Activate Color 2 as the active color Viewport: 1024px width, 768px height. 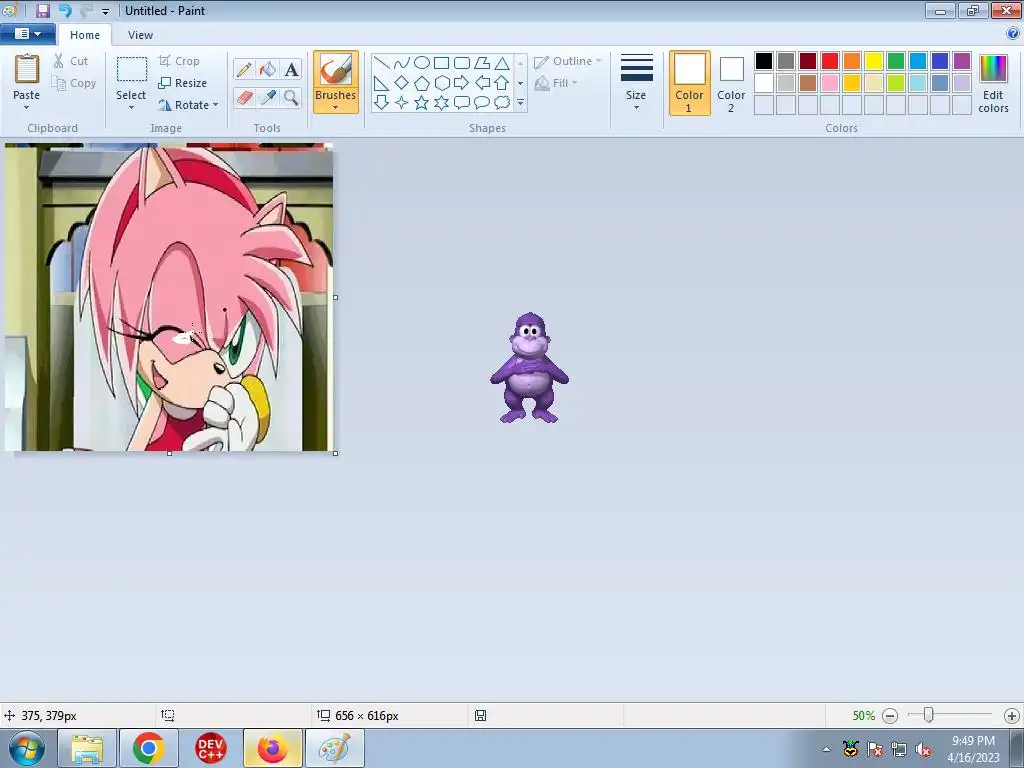pyautogui.click(x=731, y=83)
